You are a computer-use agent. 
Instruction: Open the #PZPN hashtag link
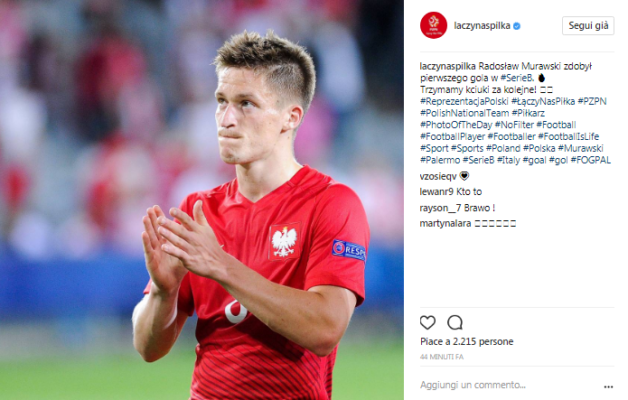pos(592,101)
